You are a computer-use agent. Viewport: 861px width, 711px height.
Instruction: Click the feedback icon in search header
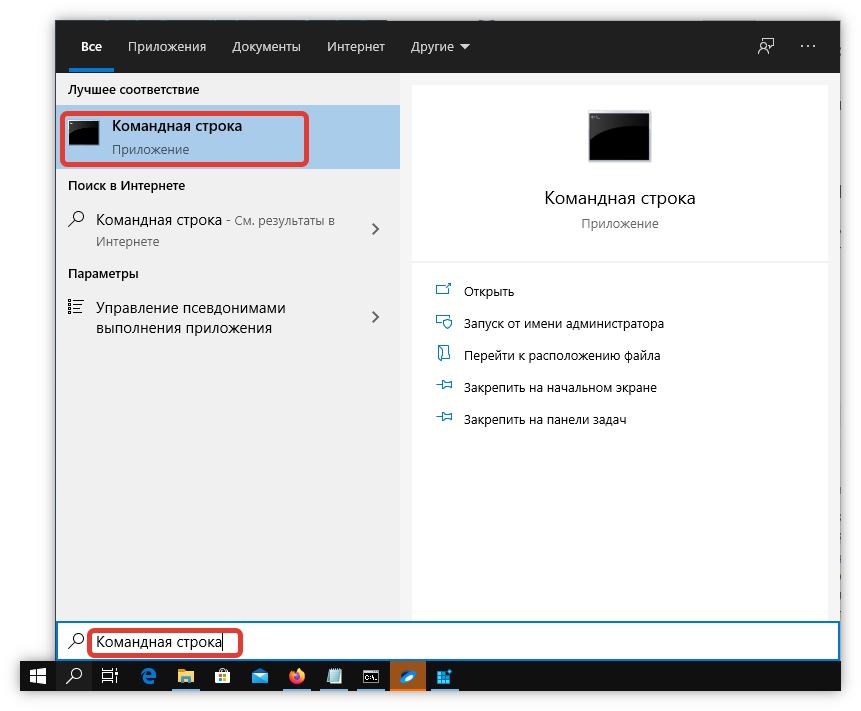pyautogui.click(x=766, y=47)
